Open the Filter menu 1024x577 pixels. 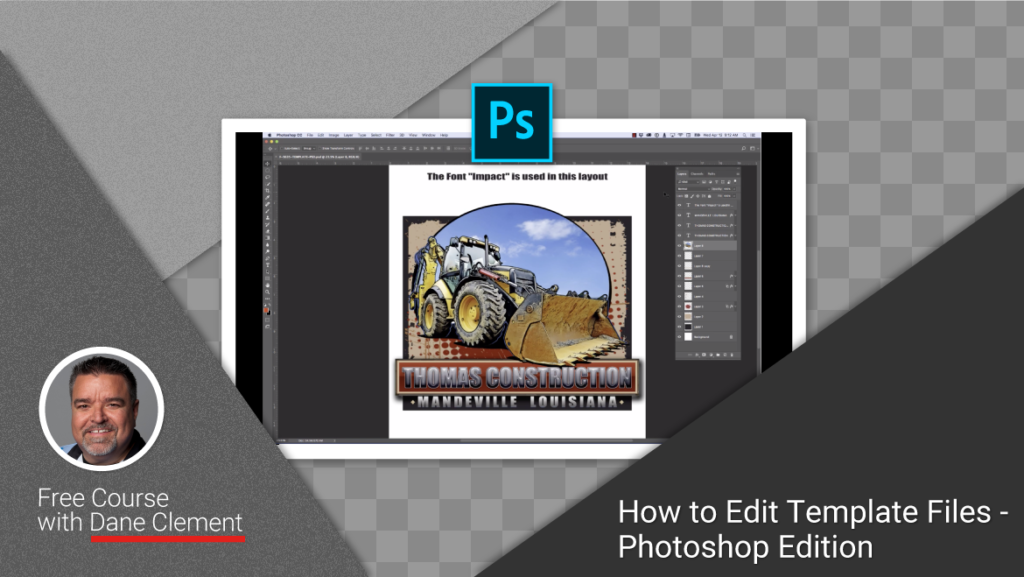[x=390, y=136]
